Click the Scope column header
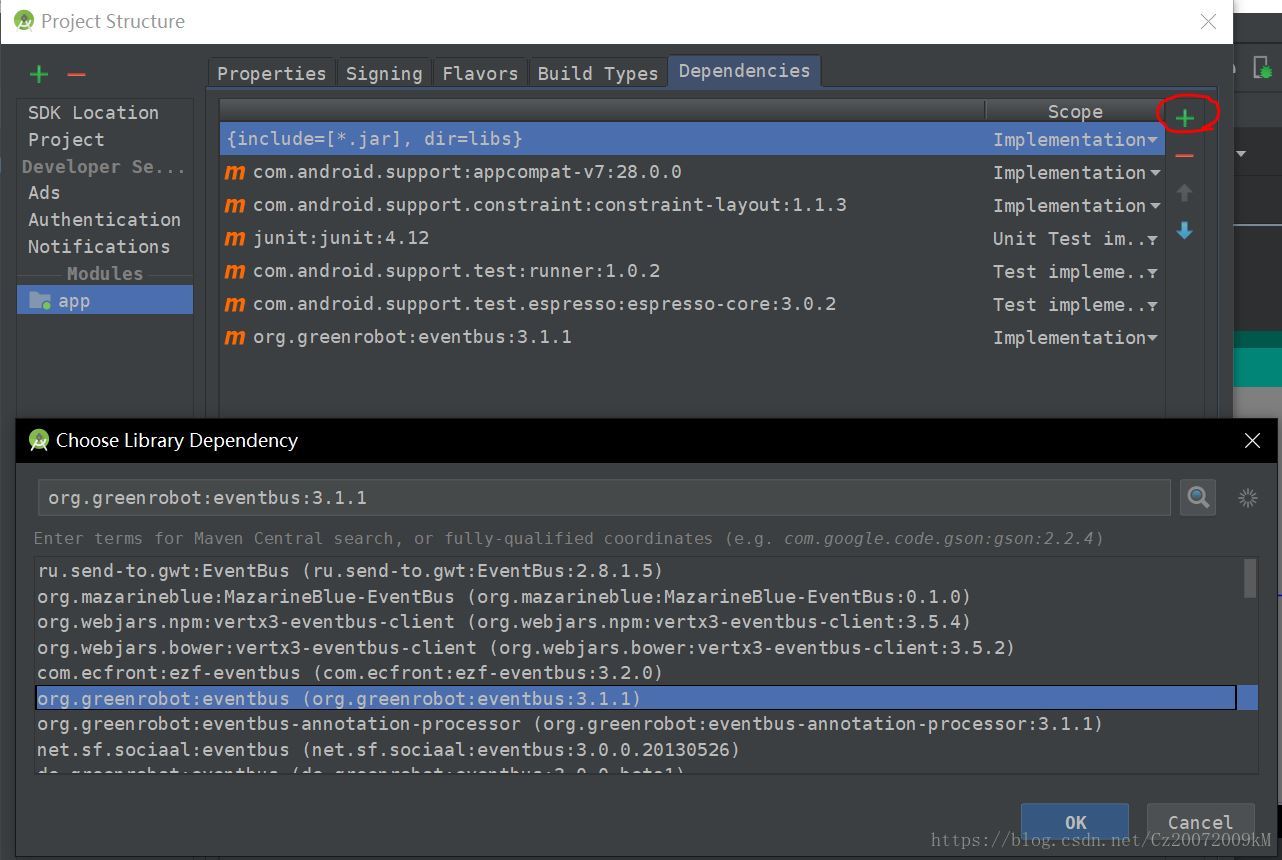 tap(1075, 112)
